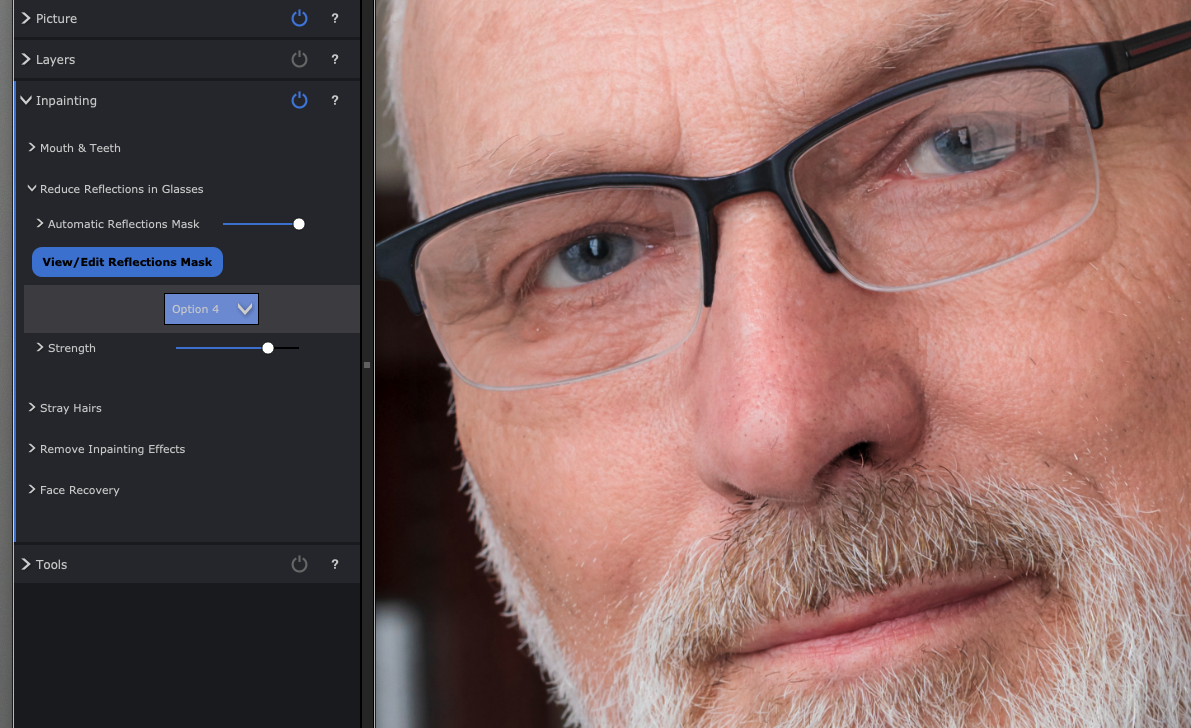Viewport: 1191px width, 728px height.
Task: Open help for the Layers section
Action: 335,59
